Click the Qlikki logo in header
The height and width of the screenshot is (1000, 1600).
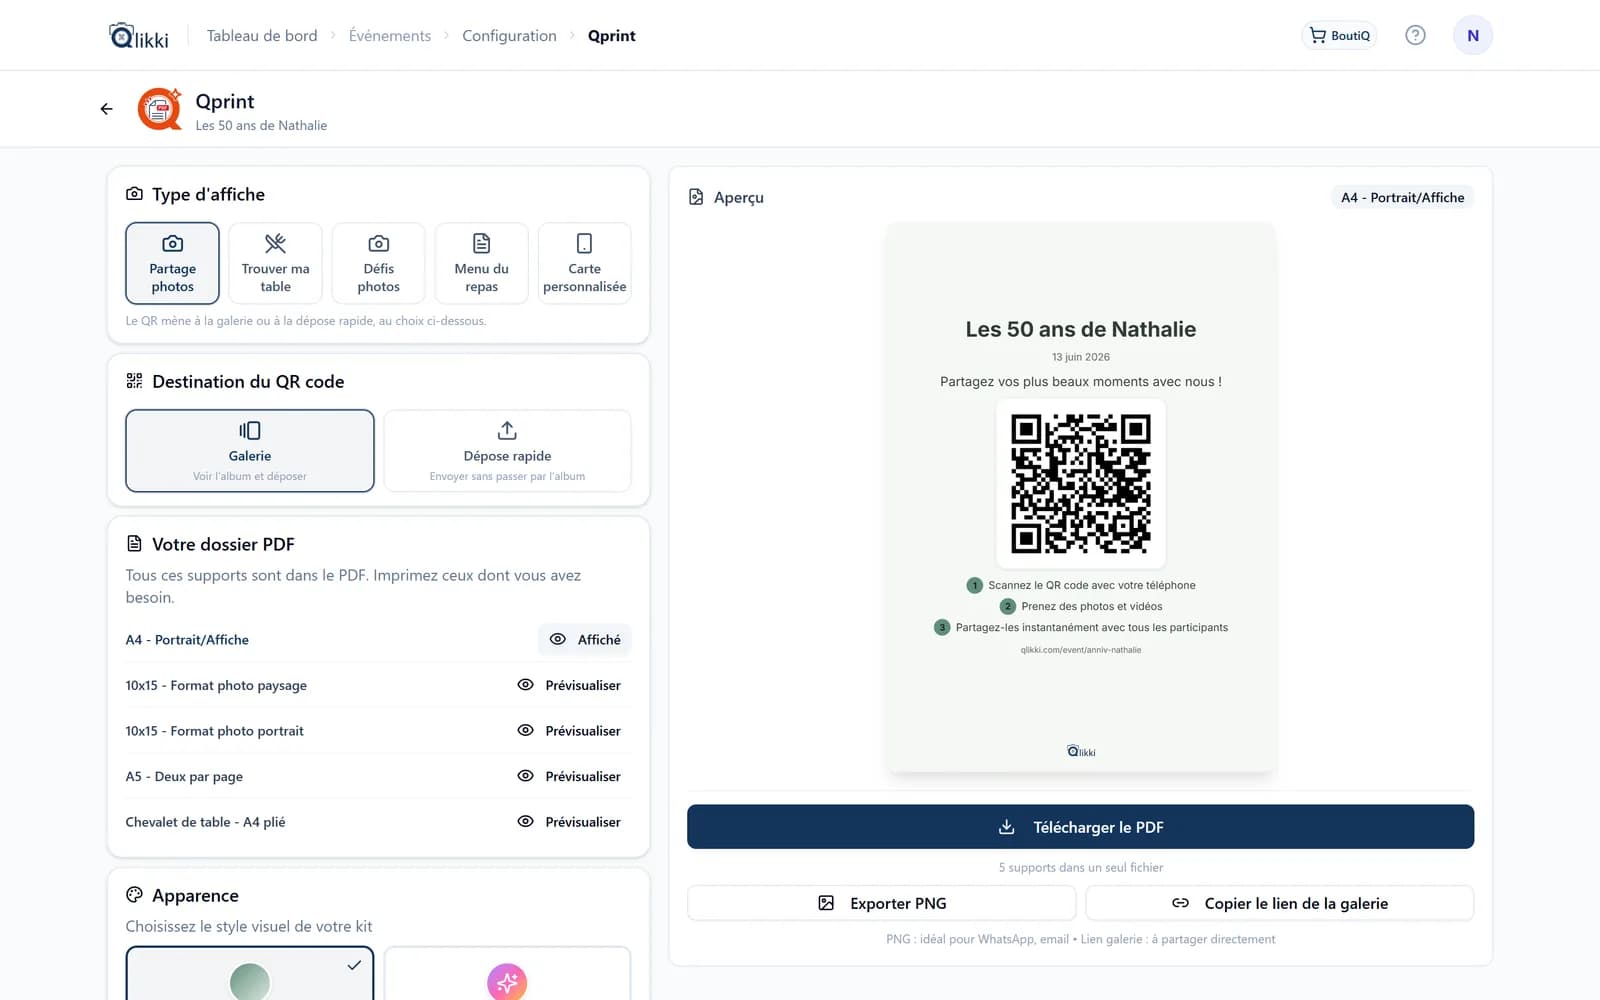pos(138,36)
